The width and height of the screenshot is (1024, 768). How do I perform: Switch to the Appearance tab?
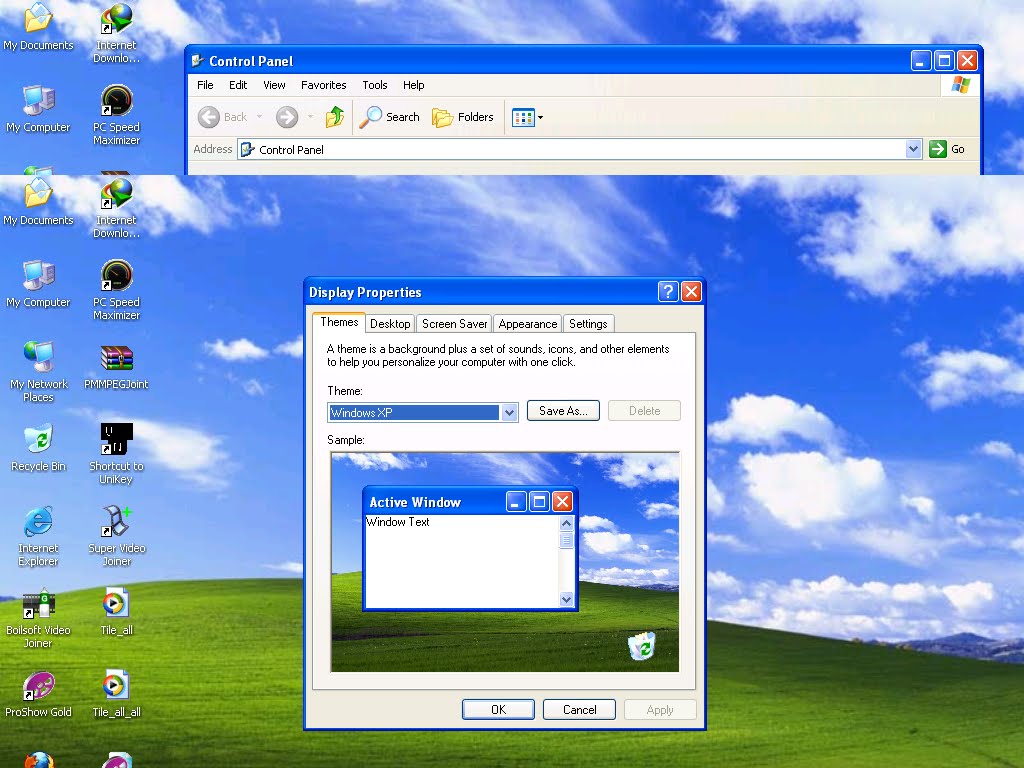point(528,324)
